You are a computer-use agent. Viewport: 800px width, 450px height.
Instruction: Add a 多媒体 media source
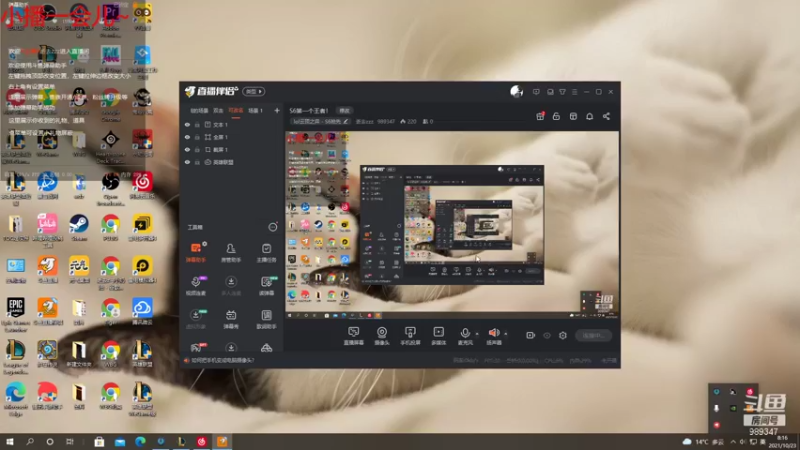pyautogui.click(x=438, y=336)
